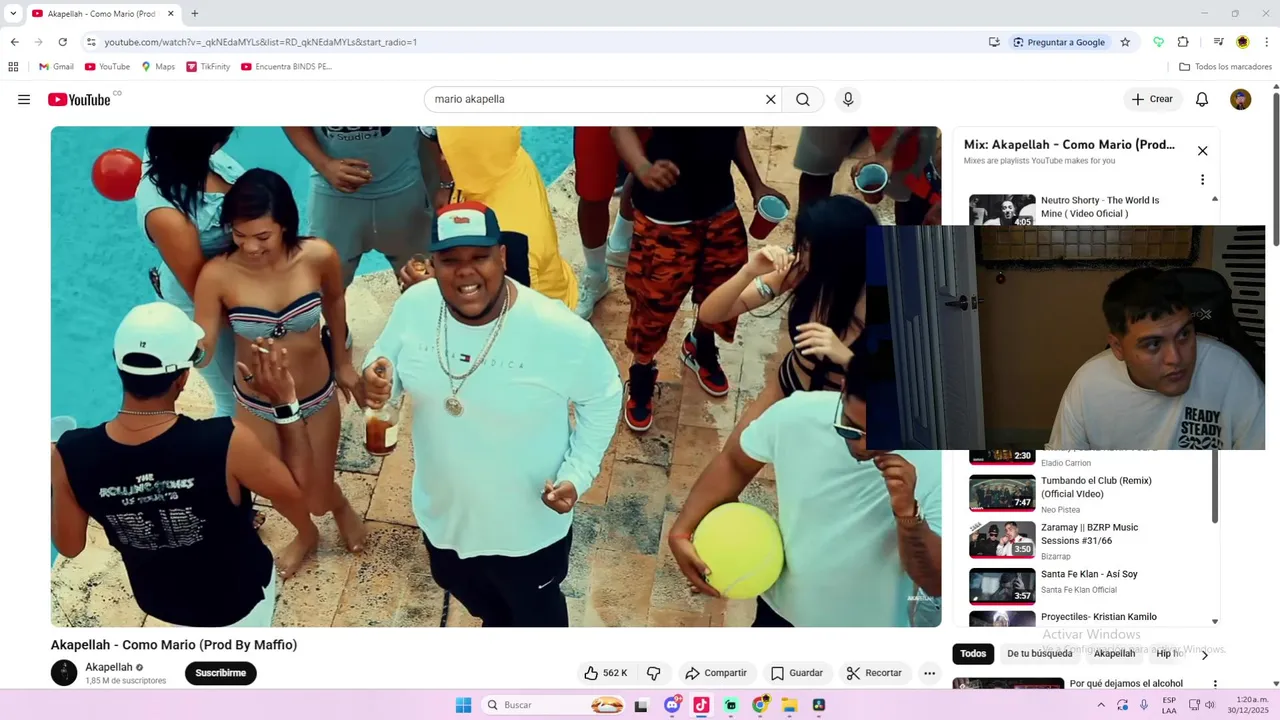Open more actions ellipsis beside Recortar
The height and width of the screenshot is (720, 1280).
(x=929, y=673)
